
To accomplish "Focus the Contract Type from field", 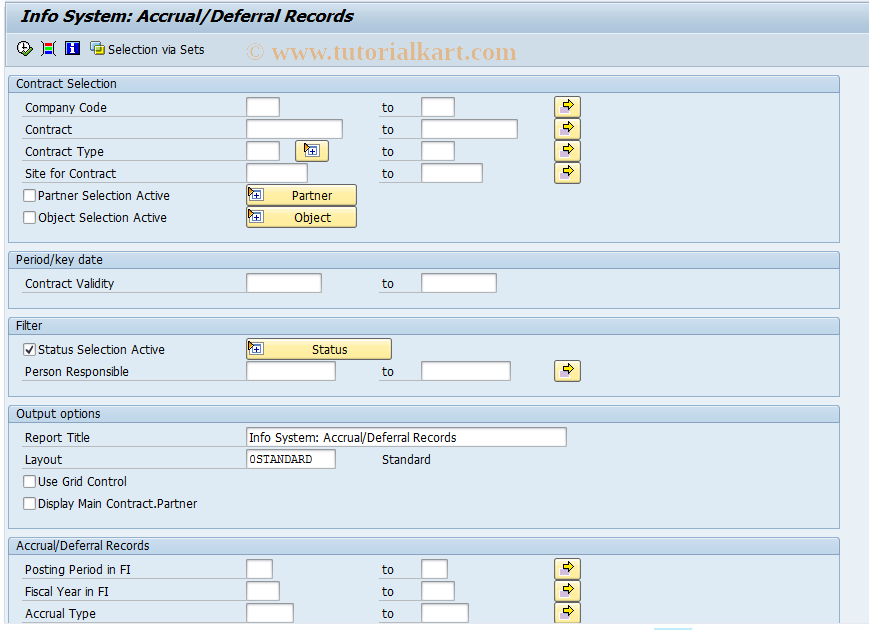I will pyautogui.click(x=263, y=151).
